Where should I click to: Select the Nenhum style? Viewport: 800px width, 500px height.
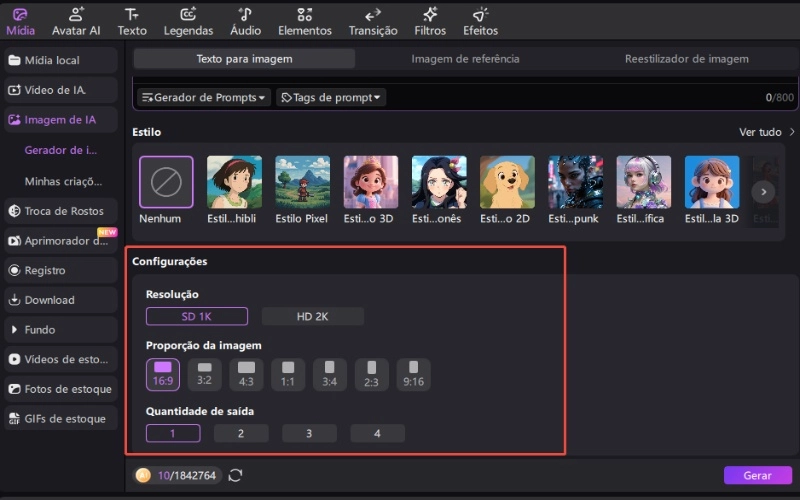click(166, 182)
